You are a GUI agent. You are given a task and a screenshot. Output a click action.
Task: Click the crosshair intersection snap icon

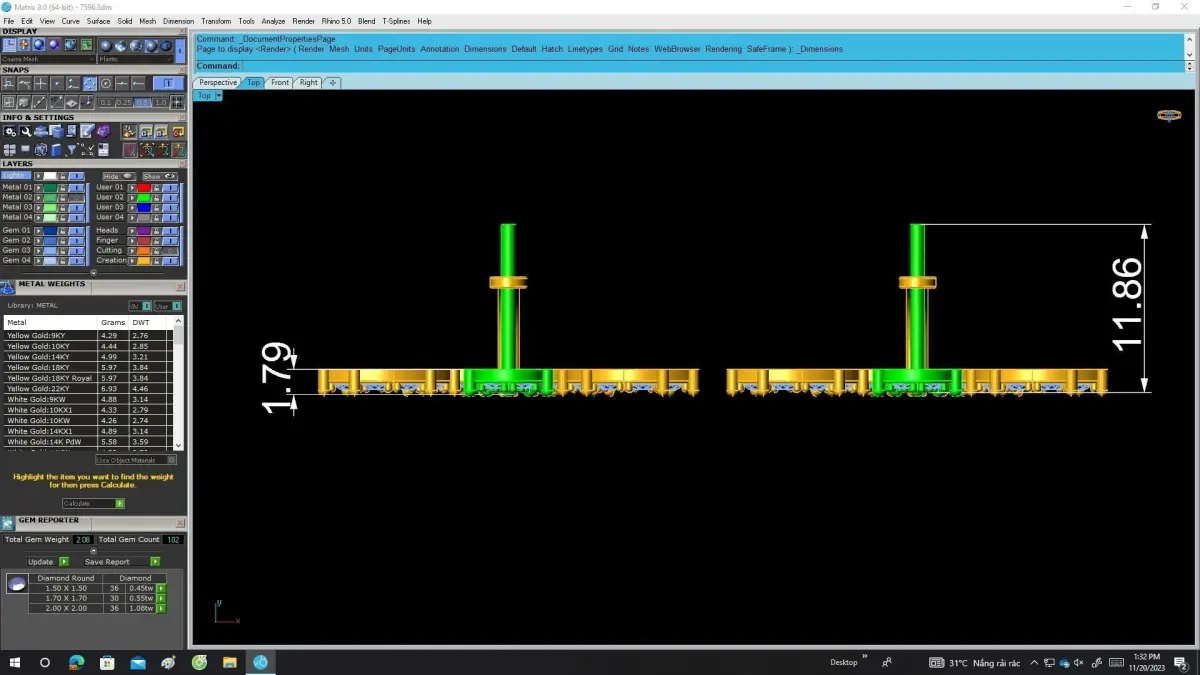coord(41,83)
